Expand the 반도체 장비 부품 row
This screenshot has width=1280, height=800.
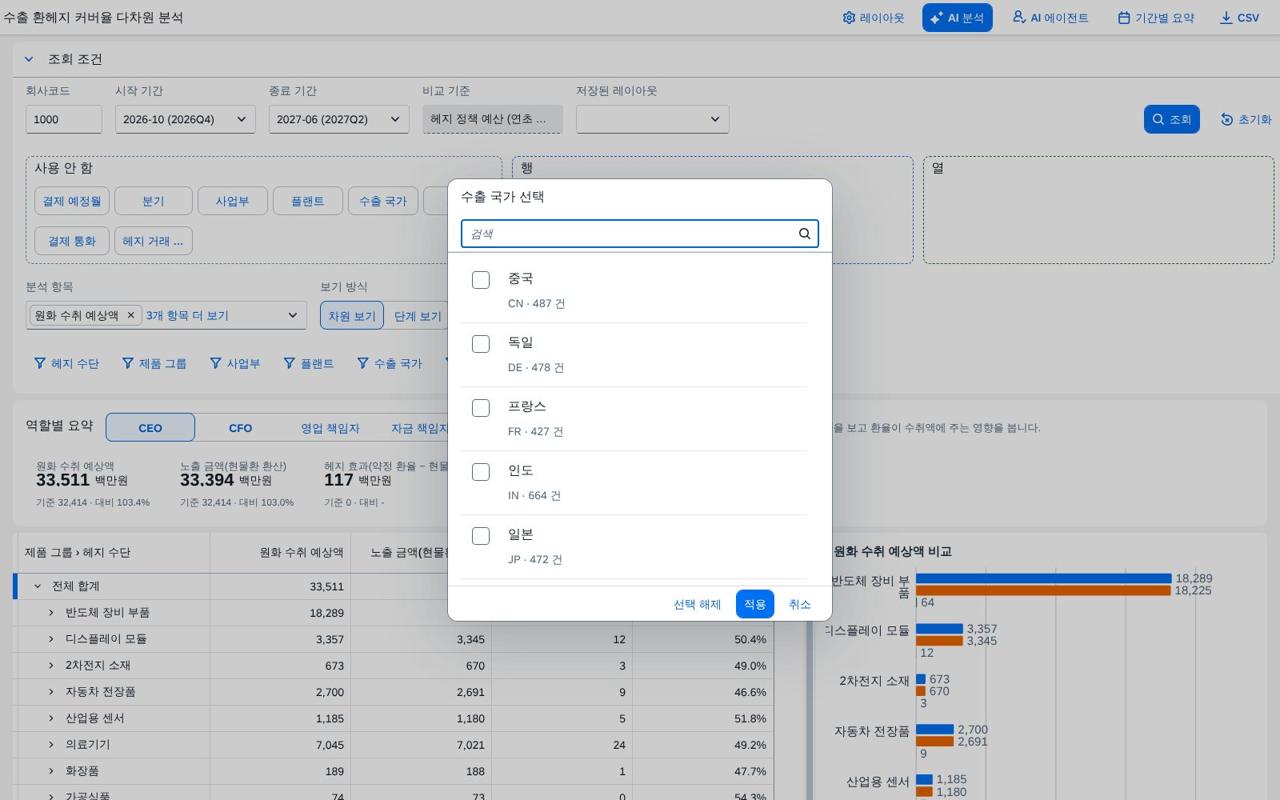[x=51, y=612]
